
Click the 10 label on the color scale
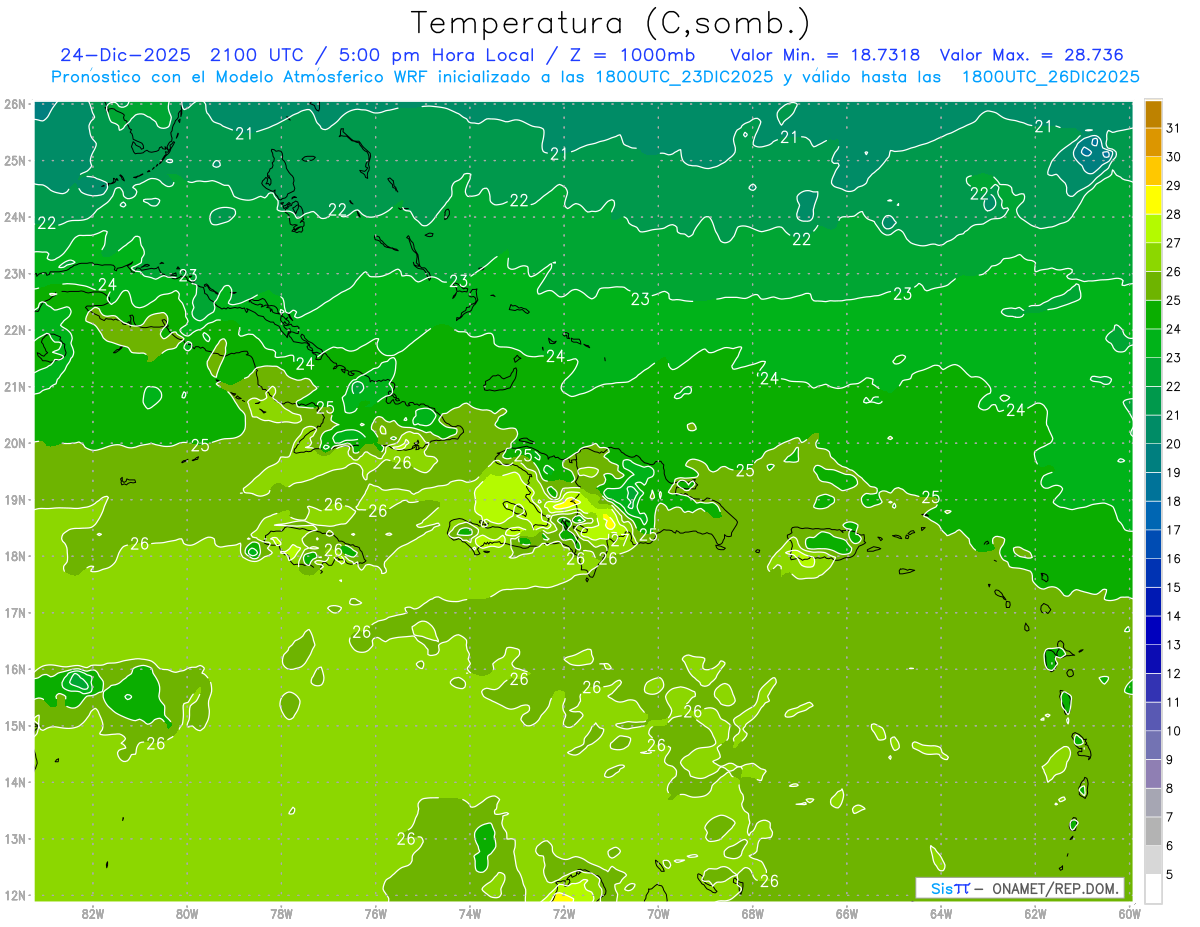click(x=1173, y=731)
